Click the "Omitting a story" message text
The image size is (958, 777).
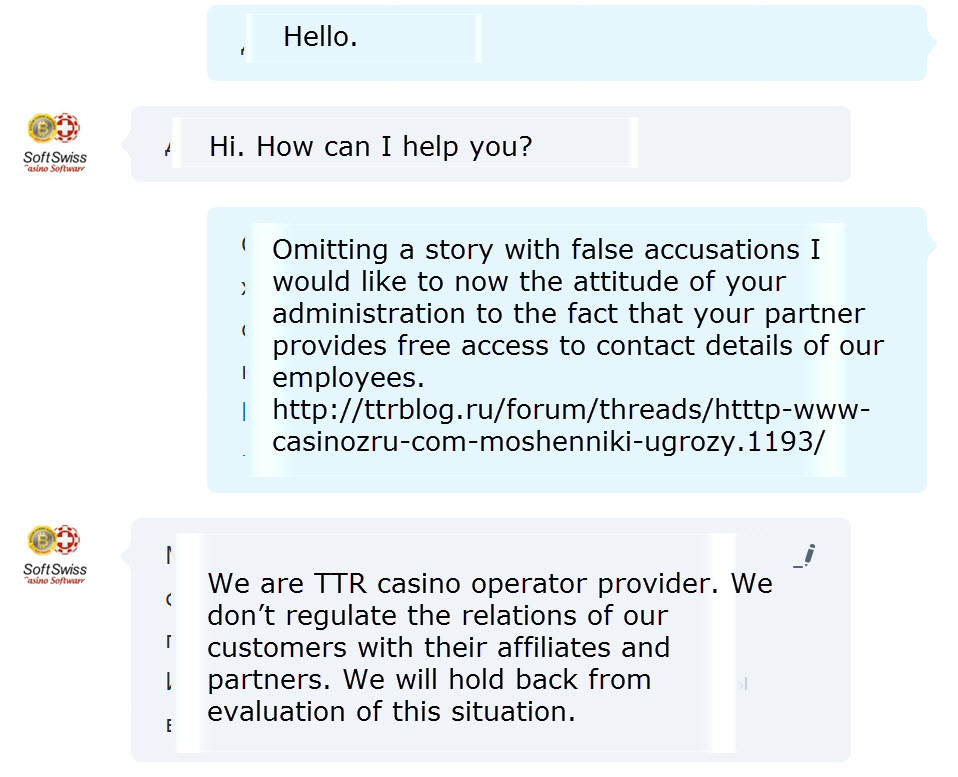pos(545,249)
